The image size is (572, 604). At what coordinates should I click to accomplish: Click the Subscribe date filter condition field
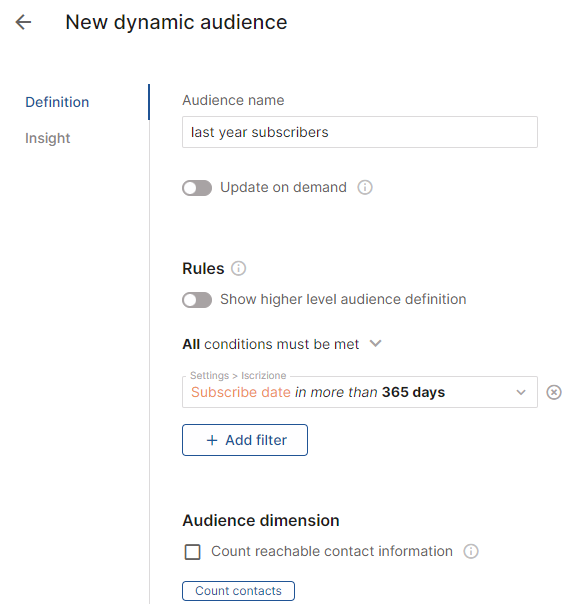(x=360, y=392)
